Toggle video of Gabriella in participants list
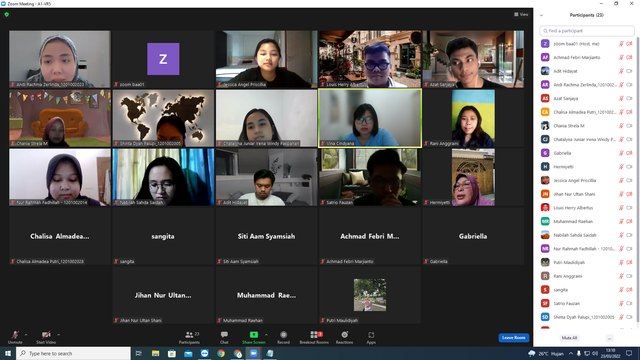Viewport: 640px width, 360px height. pos(629,153)
